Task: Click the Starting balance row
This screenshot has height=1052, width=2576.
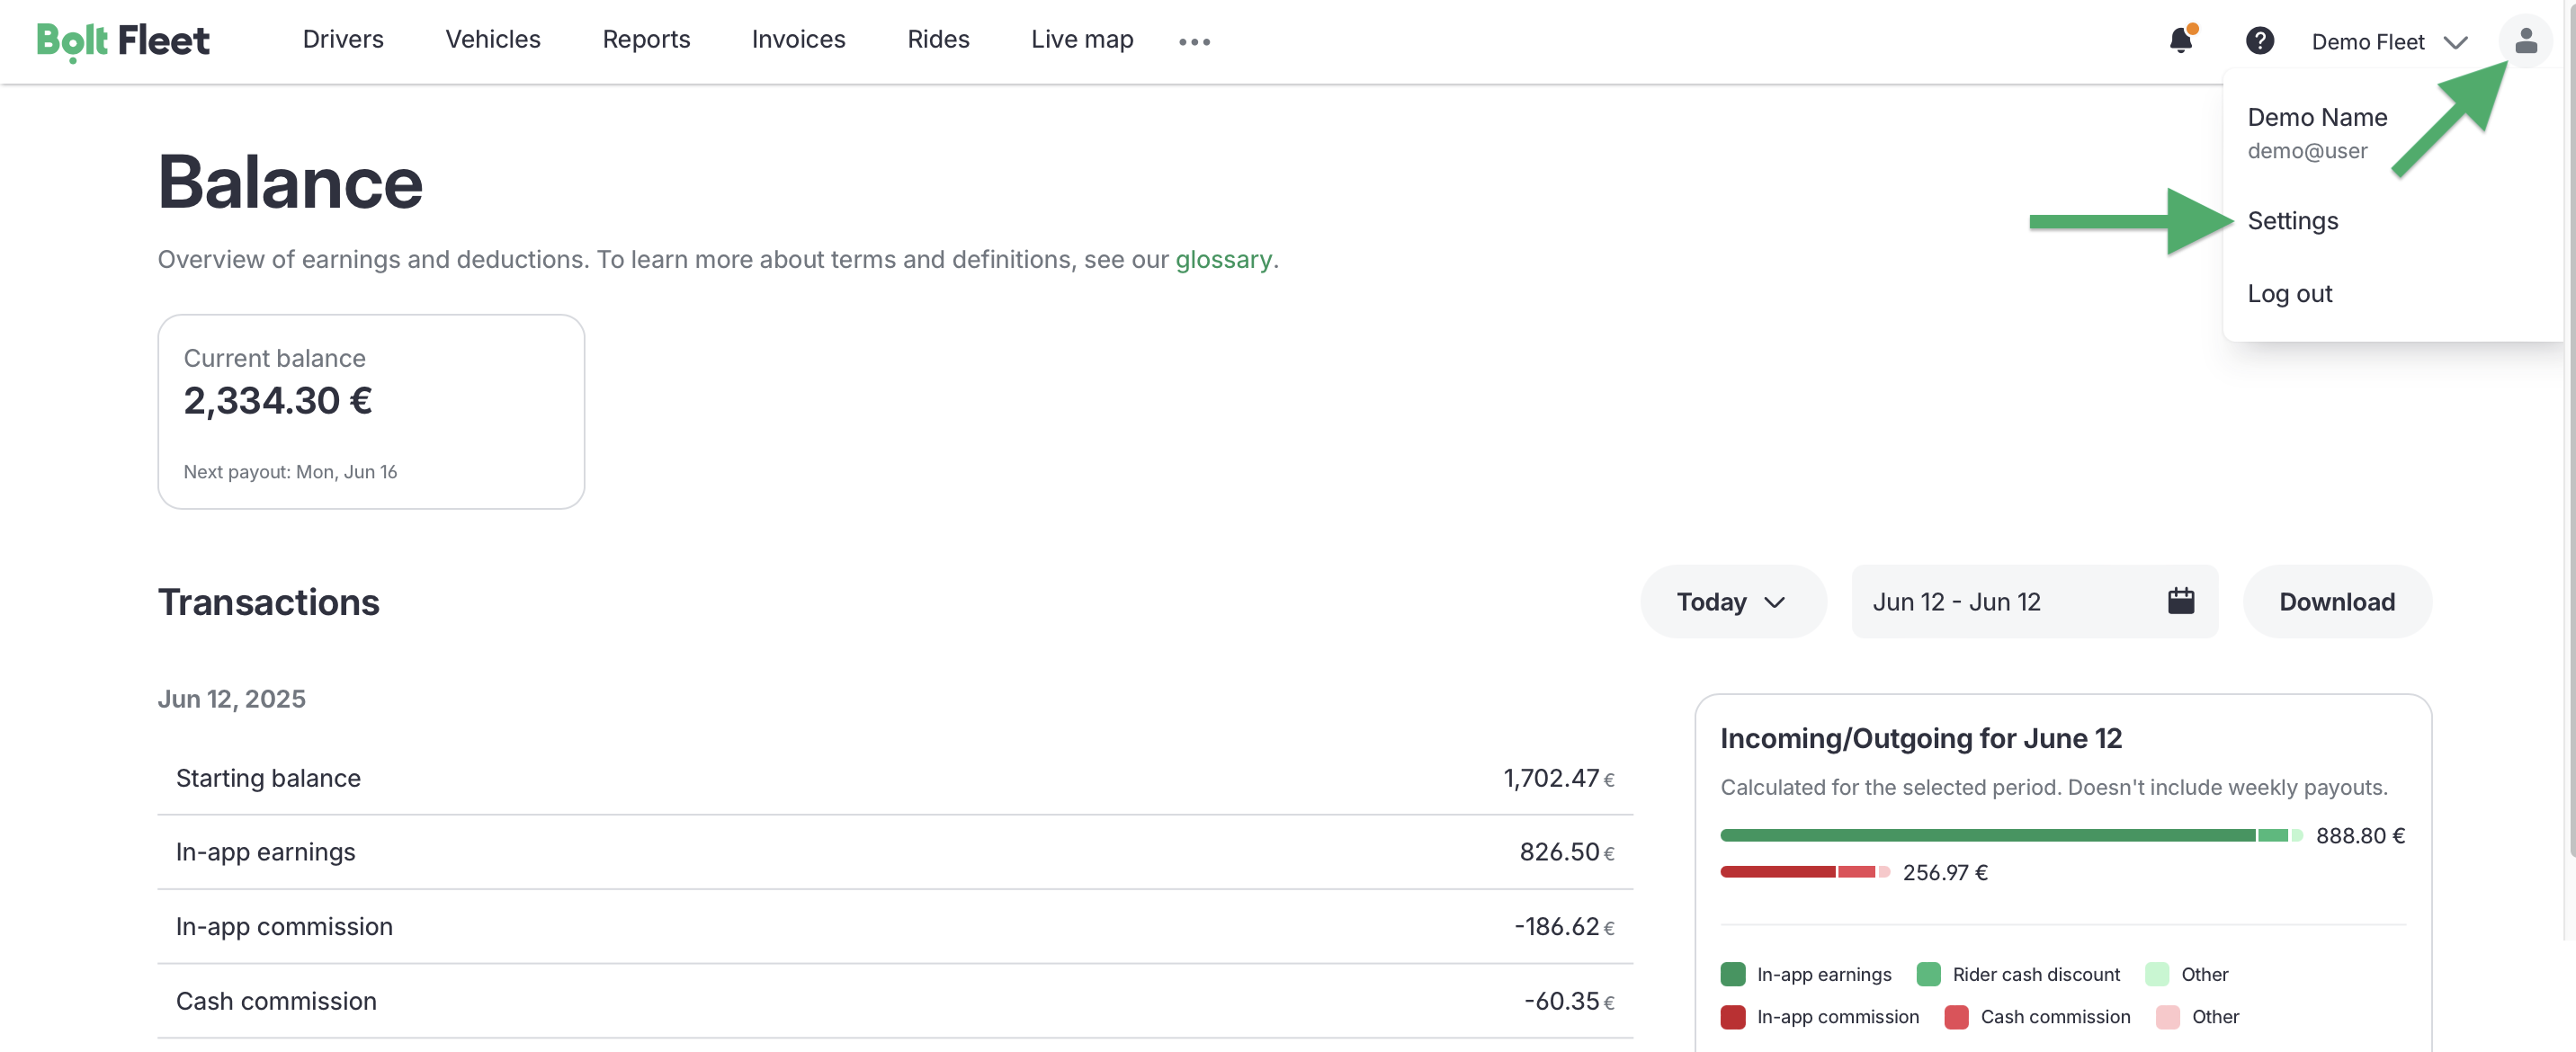Action: 895,778
